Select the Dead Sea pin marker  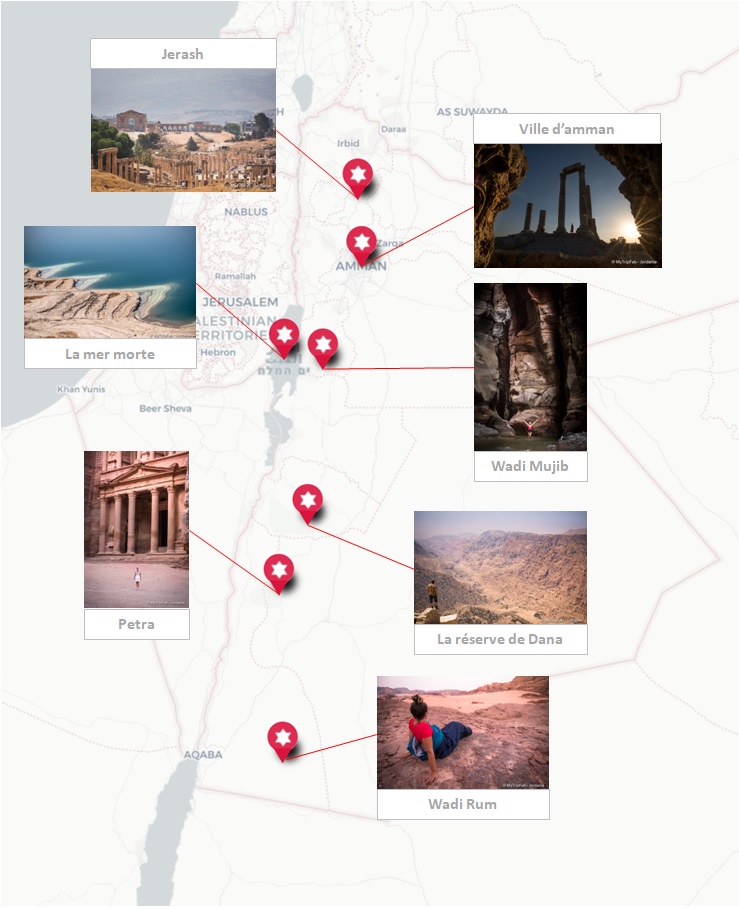click(x=284, y=337)
